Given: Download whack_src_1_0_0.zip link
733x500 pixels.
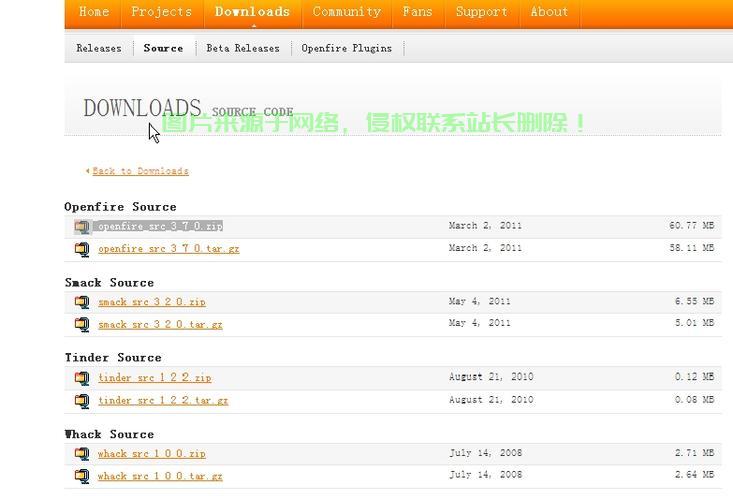Looking at the screenshot, I should click(x=152, y=453).
